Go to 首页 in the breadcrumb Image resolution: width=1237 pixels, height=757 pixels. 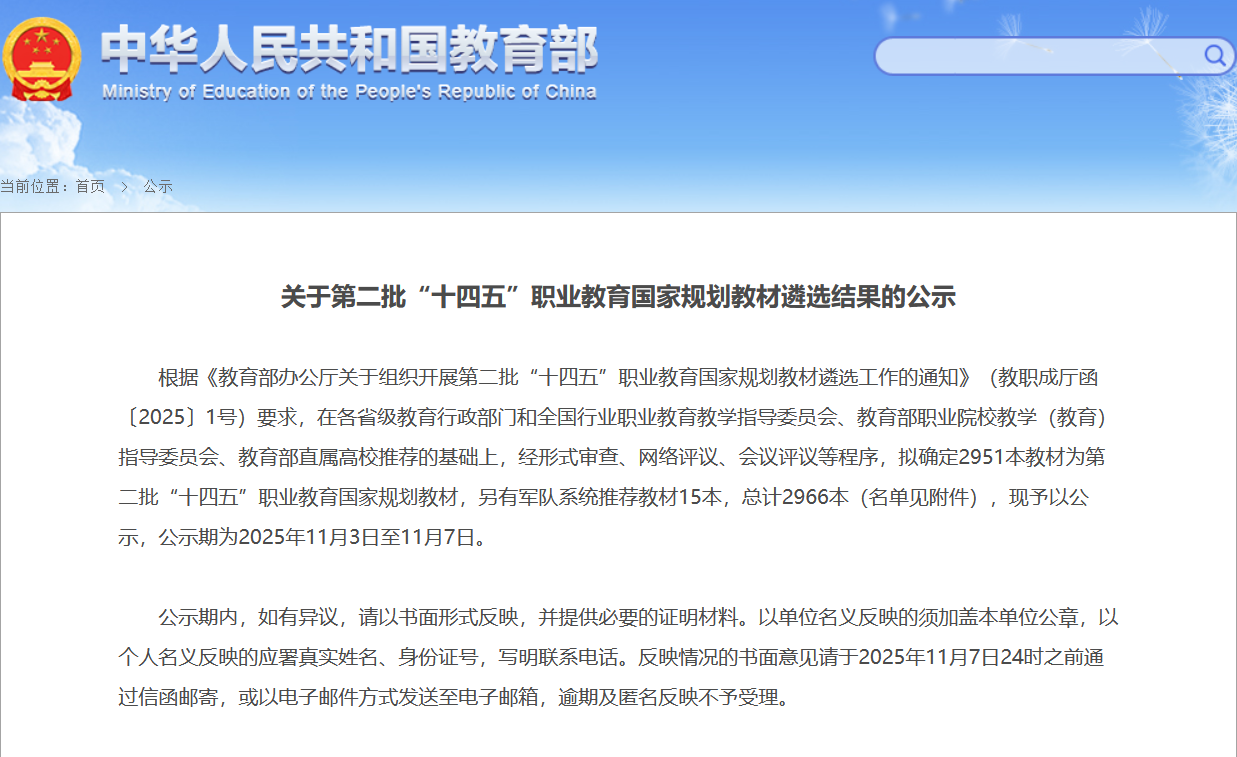coord(90,186)
